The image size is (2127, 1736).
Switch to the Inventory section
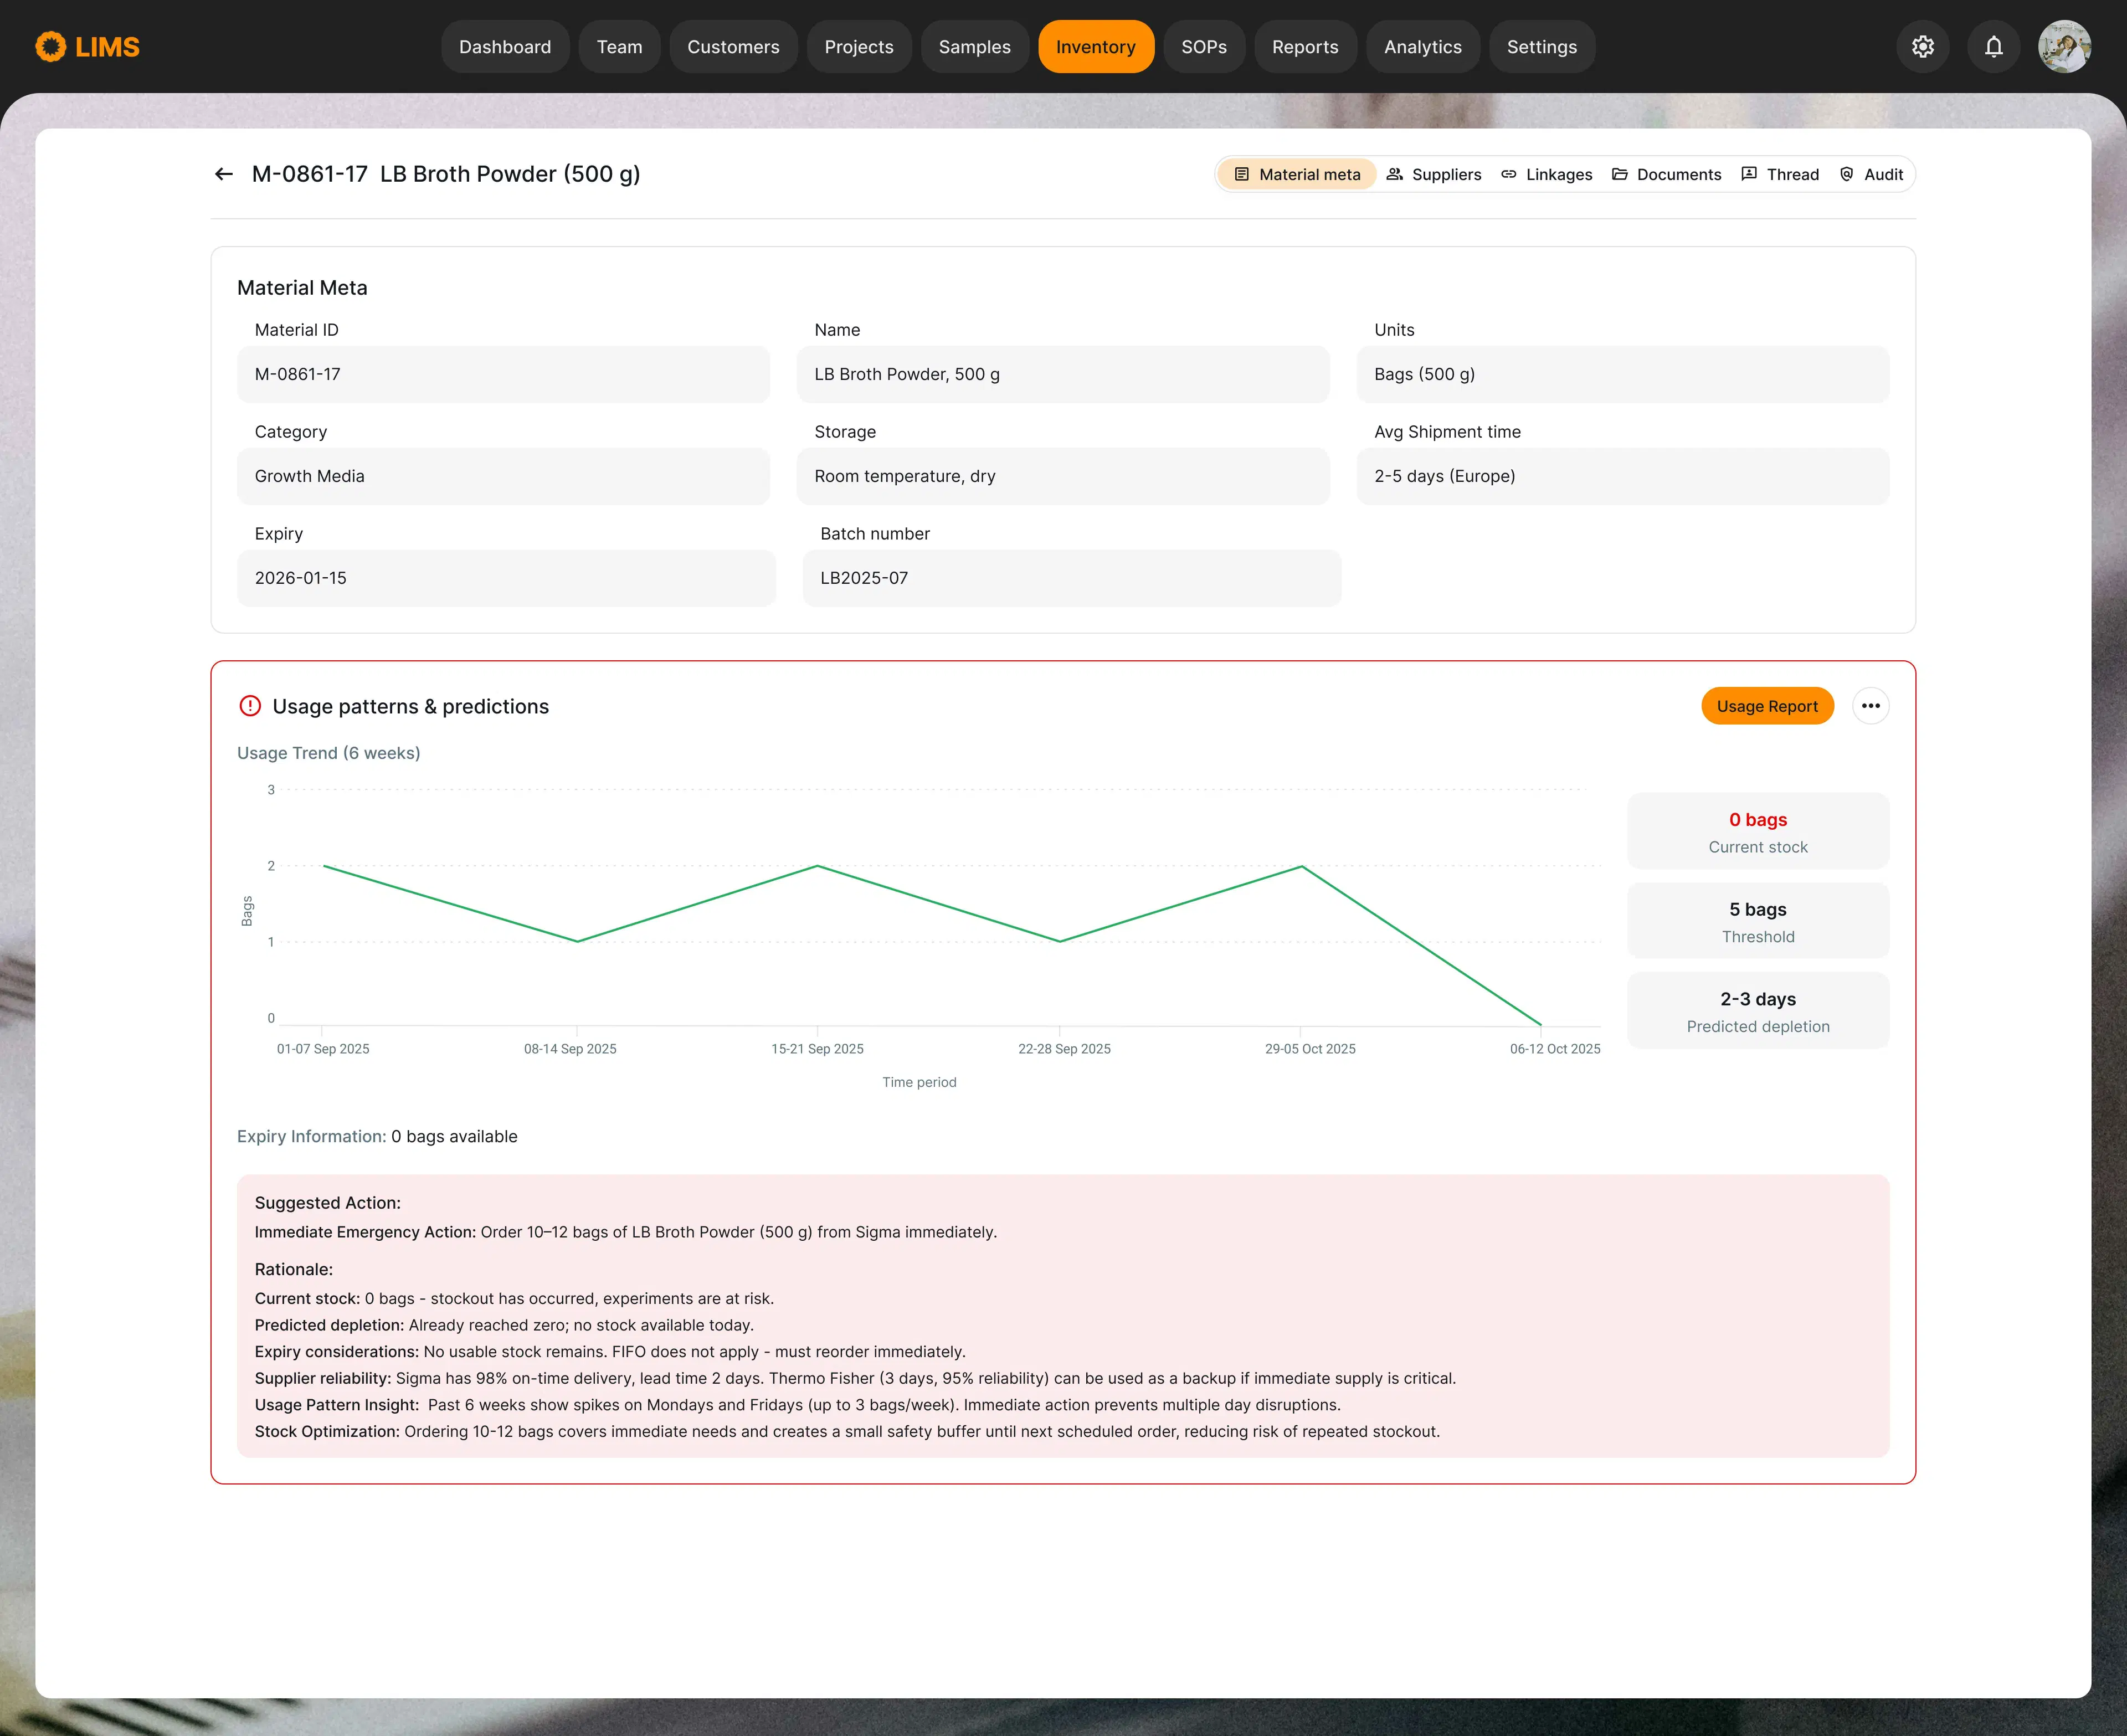point(1096,46)
